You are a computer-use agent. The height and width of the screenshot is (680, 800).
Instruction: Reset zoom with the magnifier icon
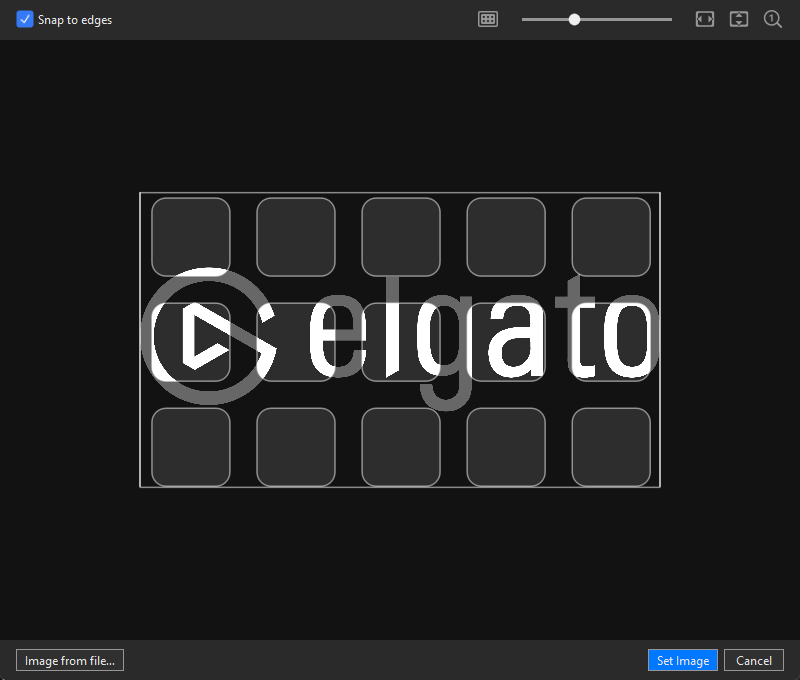pos(772,19)
